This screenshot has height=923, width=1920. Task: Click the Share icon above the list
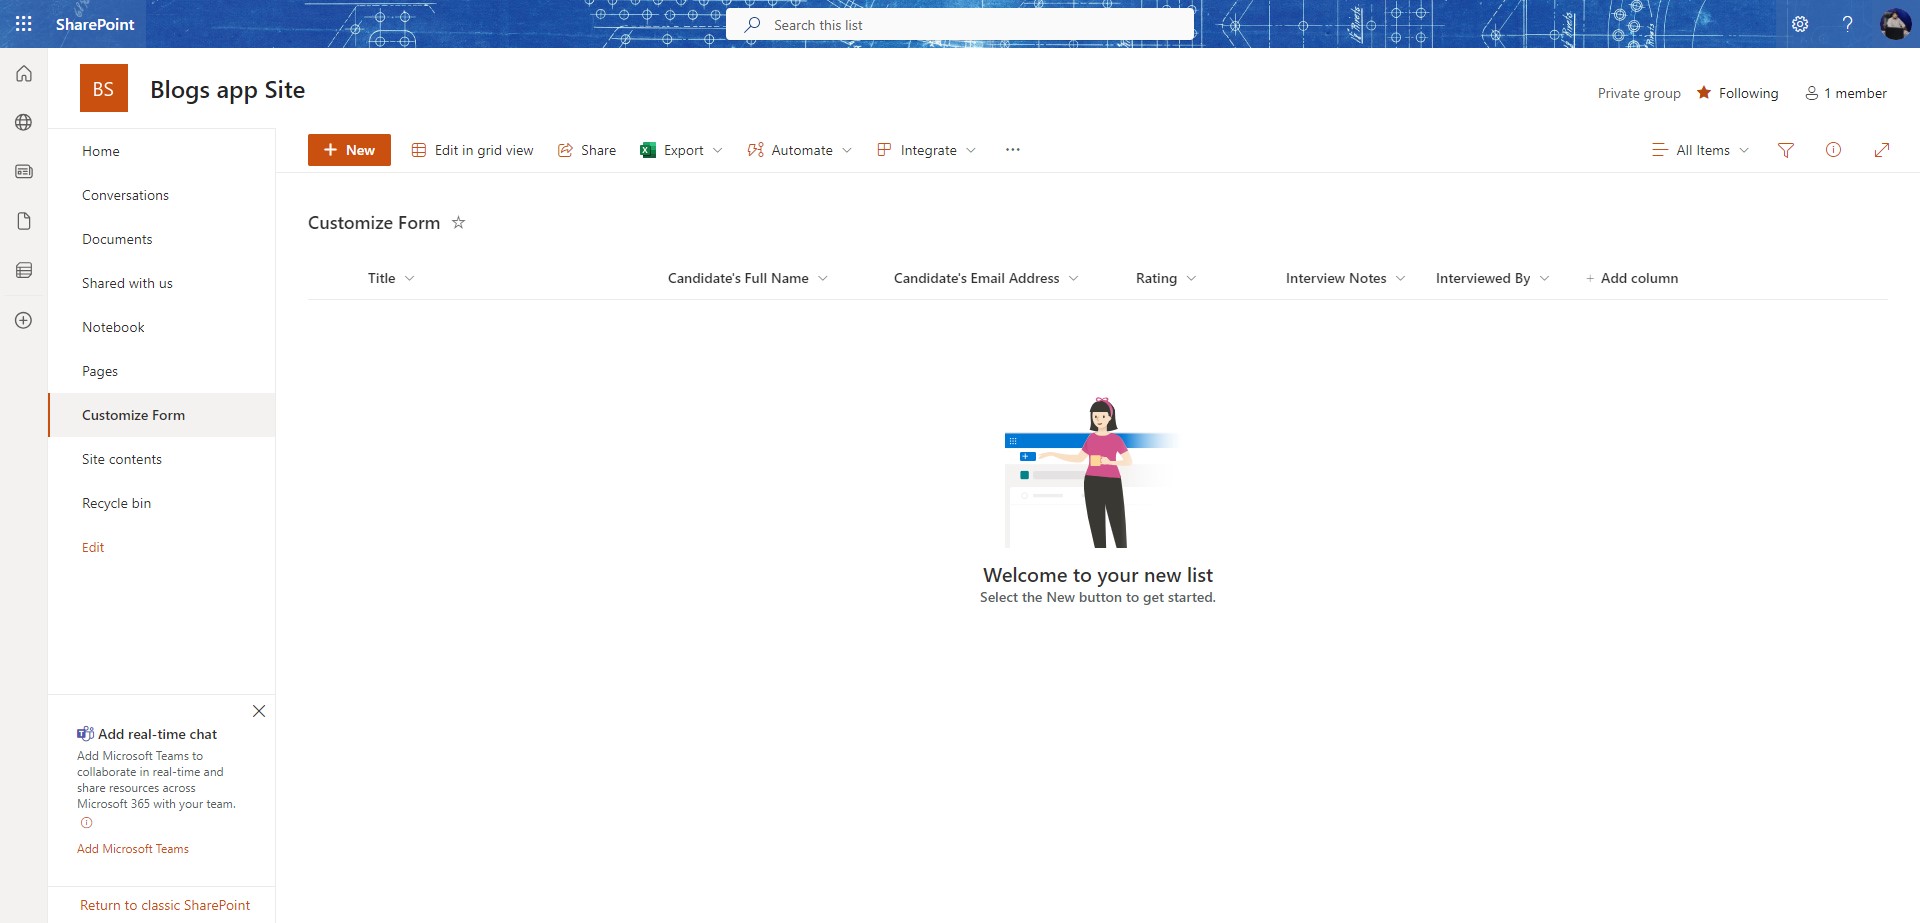tap(566, 149)
